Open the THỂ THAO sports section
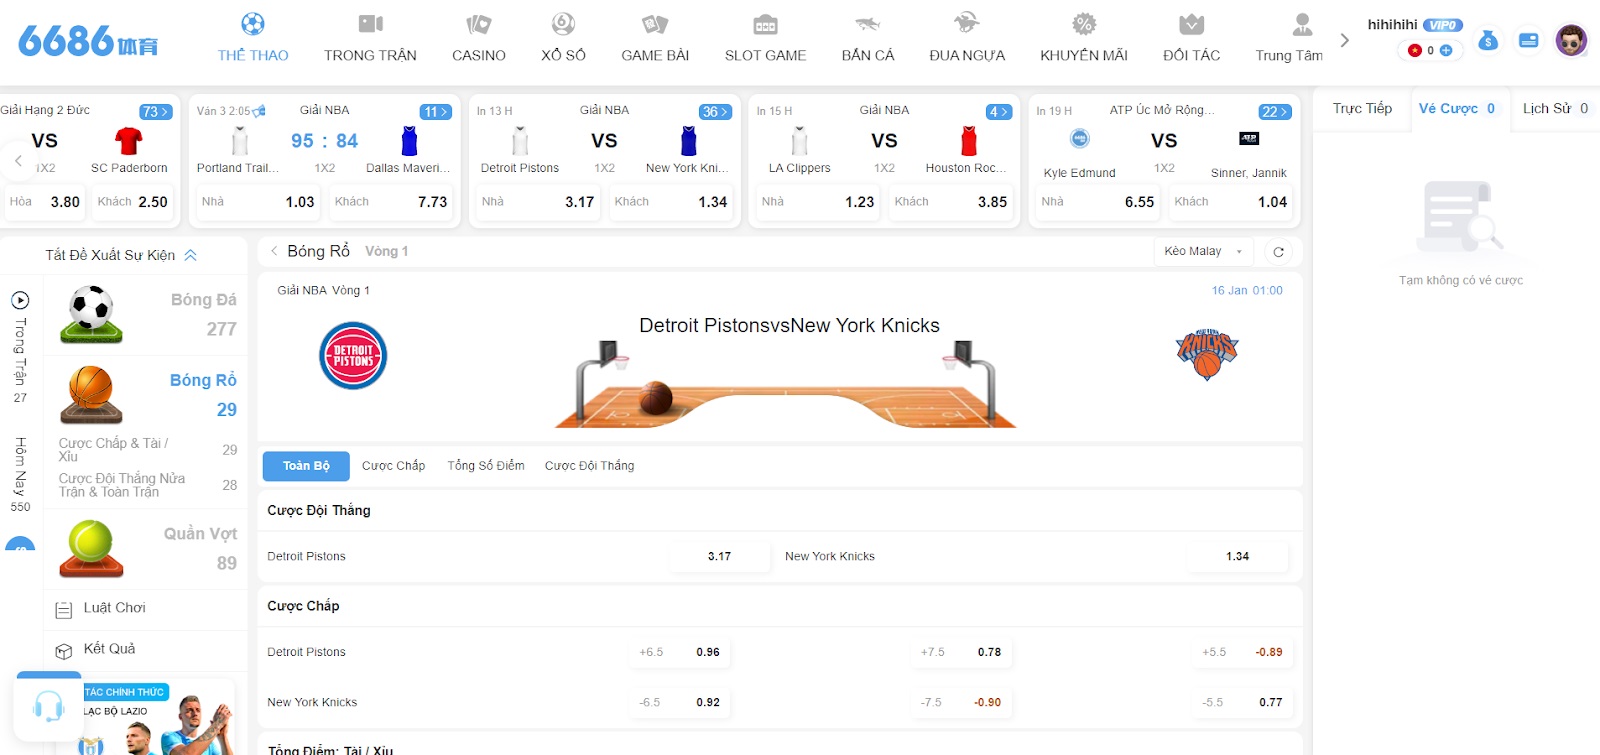Image resolution: width=1600 pixels, height=755 pixels. coord(253,38)
